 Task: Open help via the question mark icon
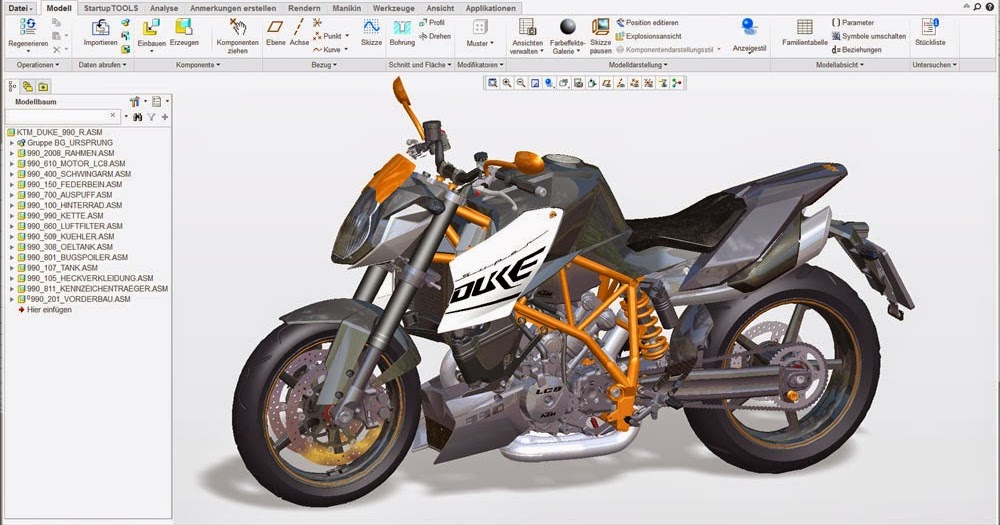(989, 7)
